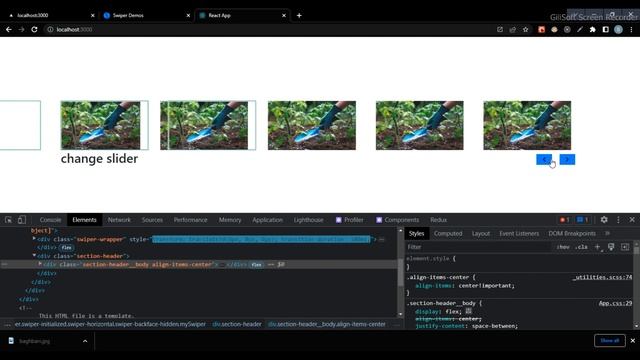
Task: Toggle the device toolbar icon
Action: pos(22,220)
